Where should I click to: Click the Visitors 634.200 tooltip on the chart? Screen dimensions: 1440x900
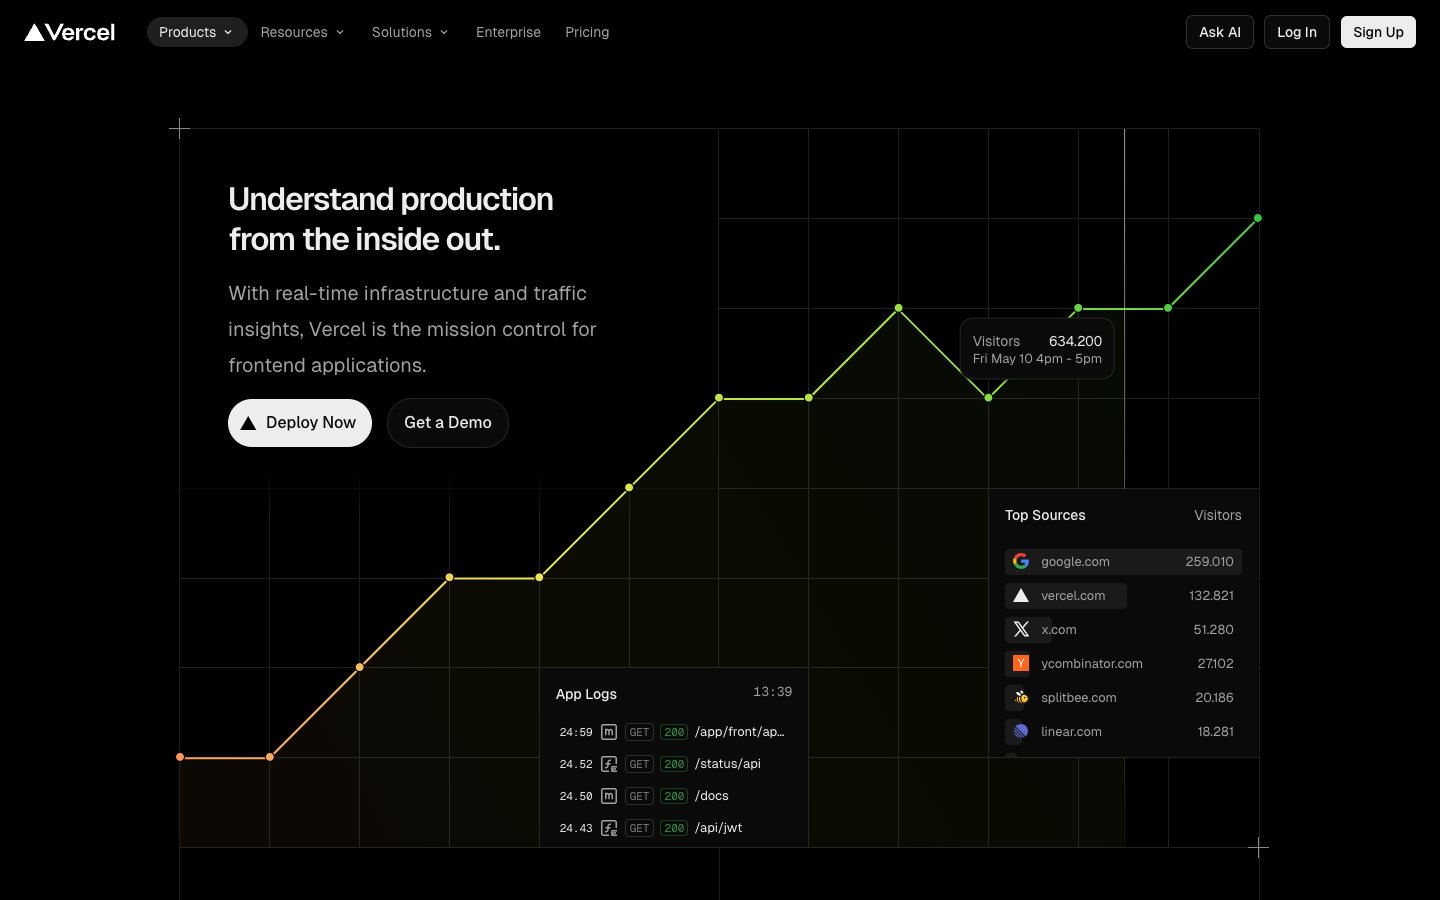1036,349
